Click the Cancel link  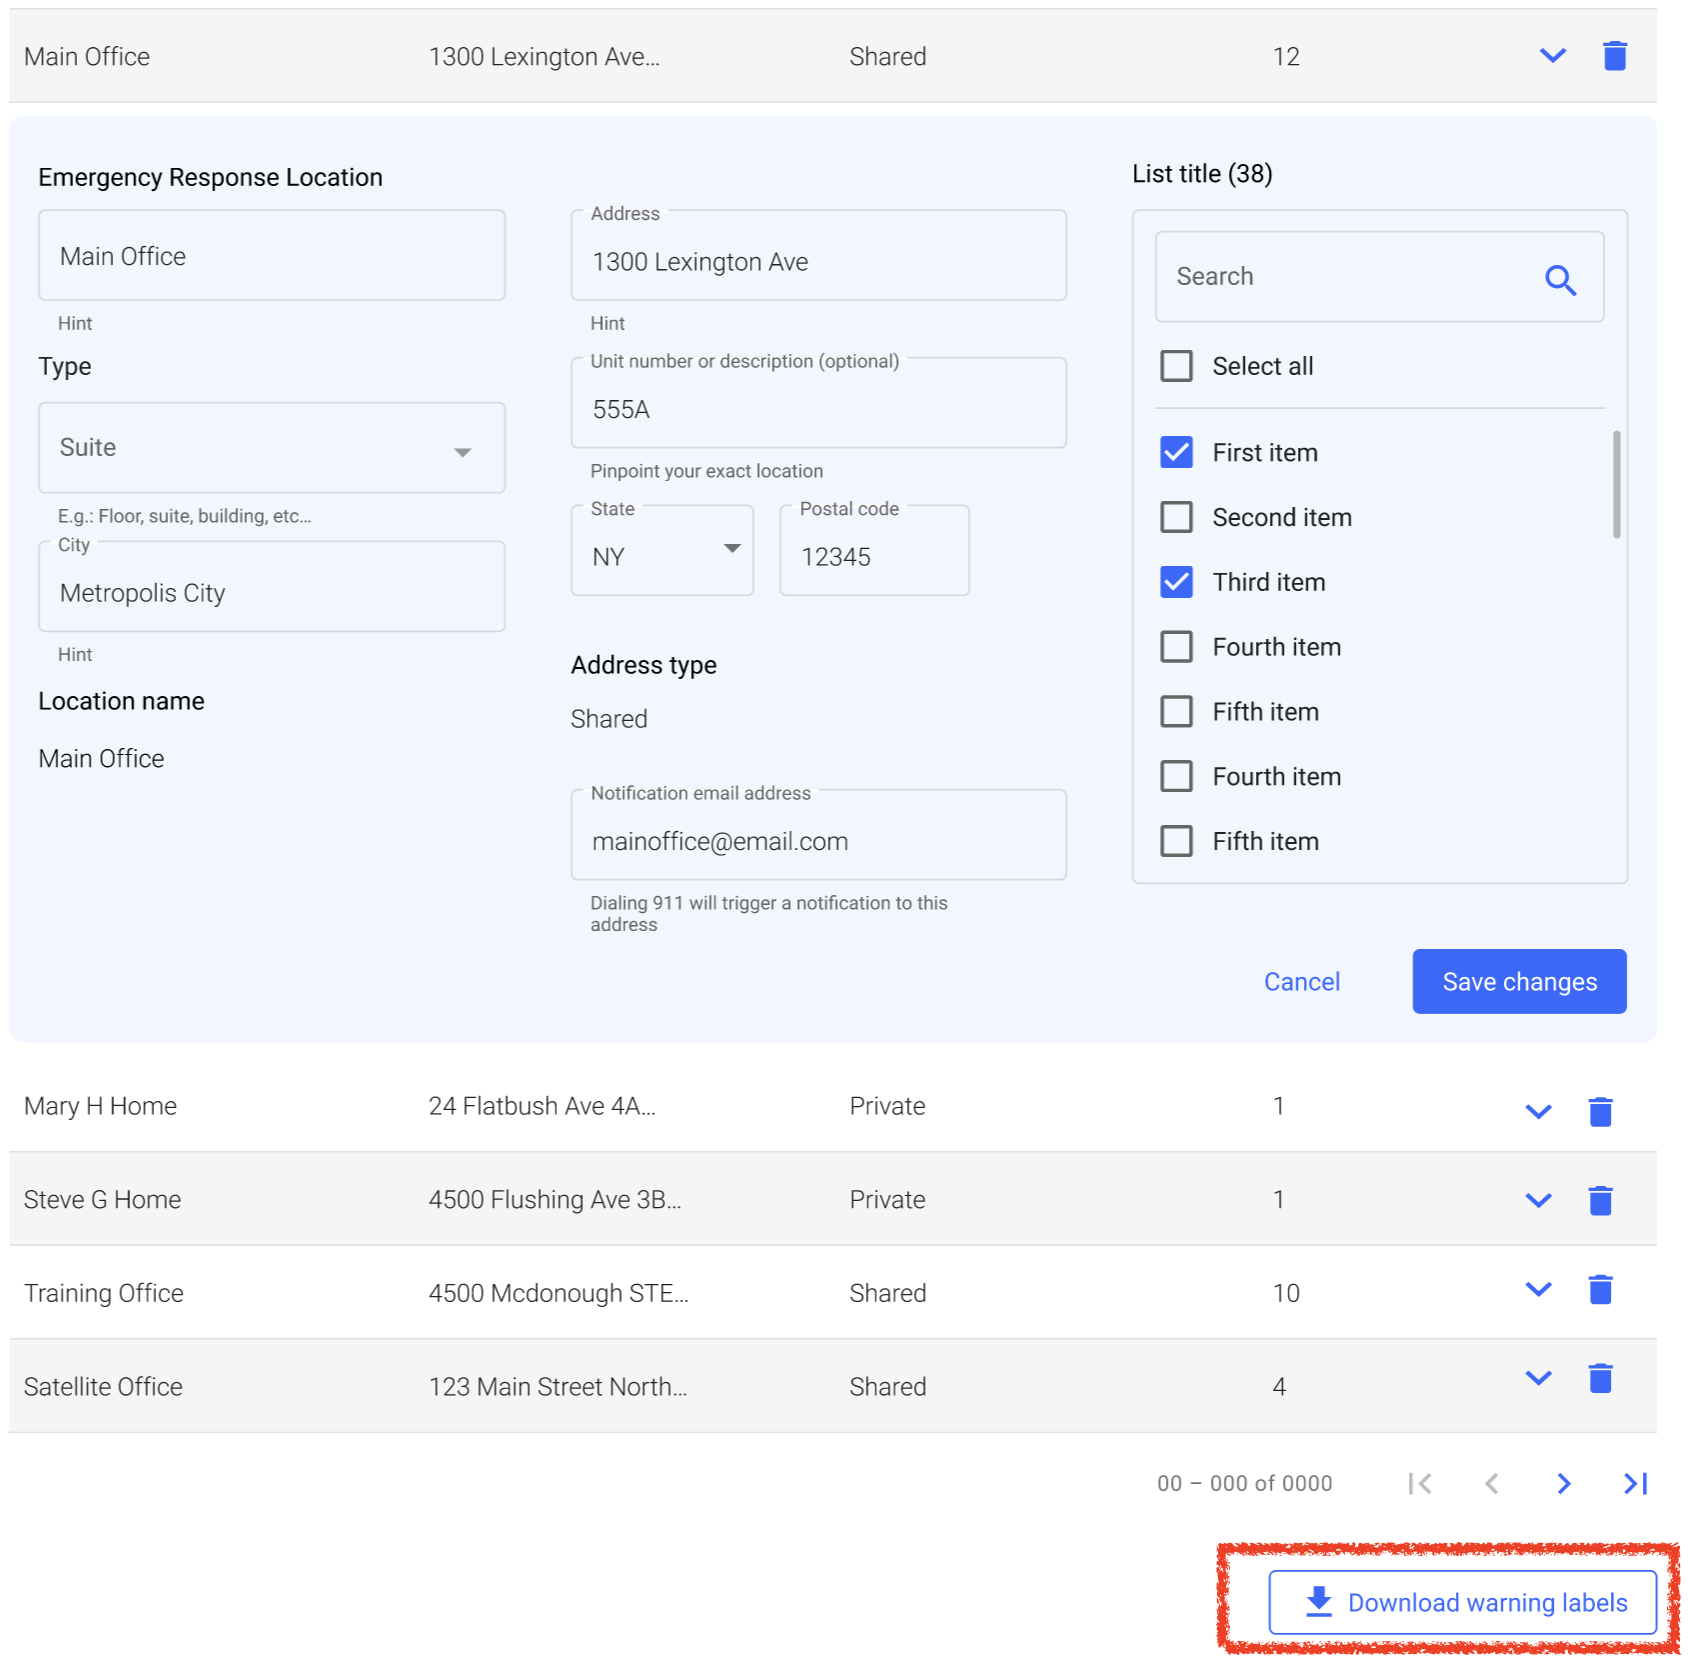point(1301,982)
